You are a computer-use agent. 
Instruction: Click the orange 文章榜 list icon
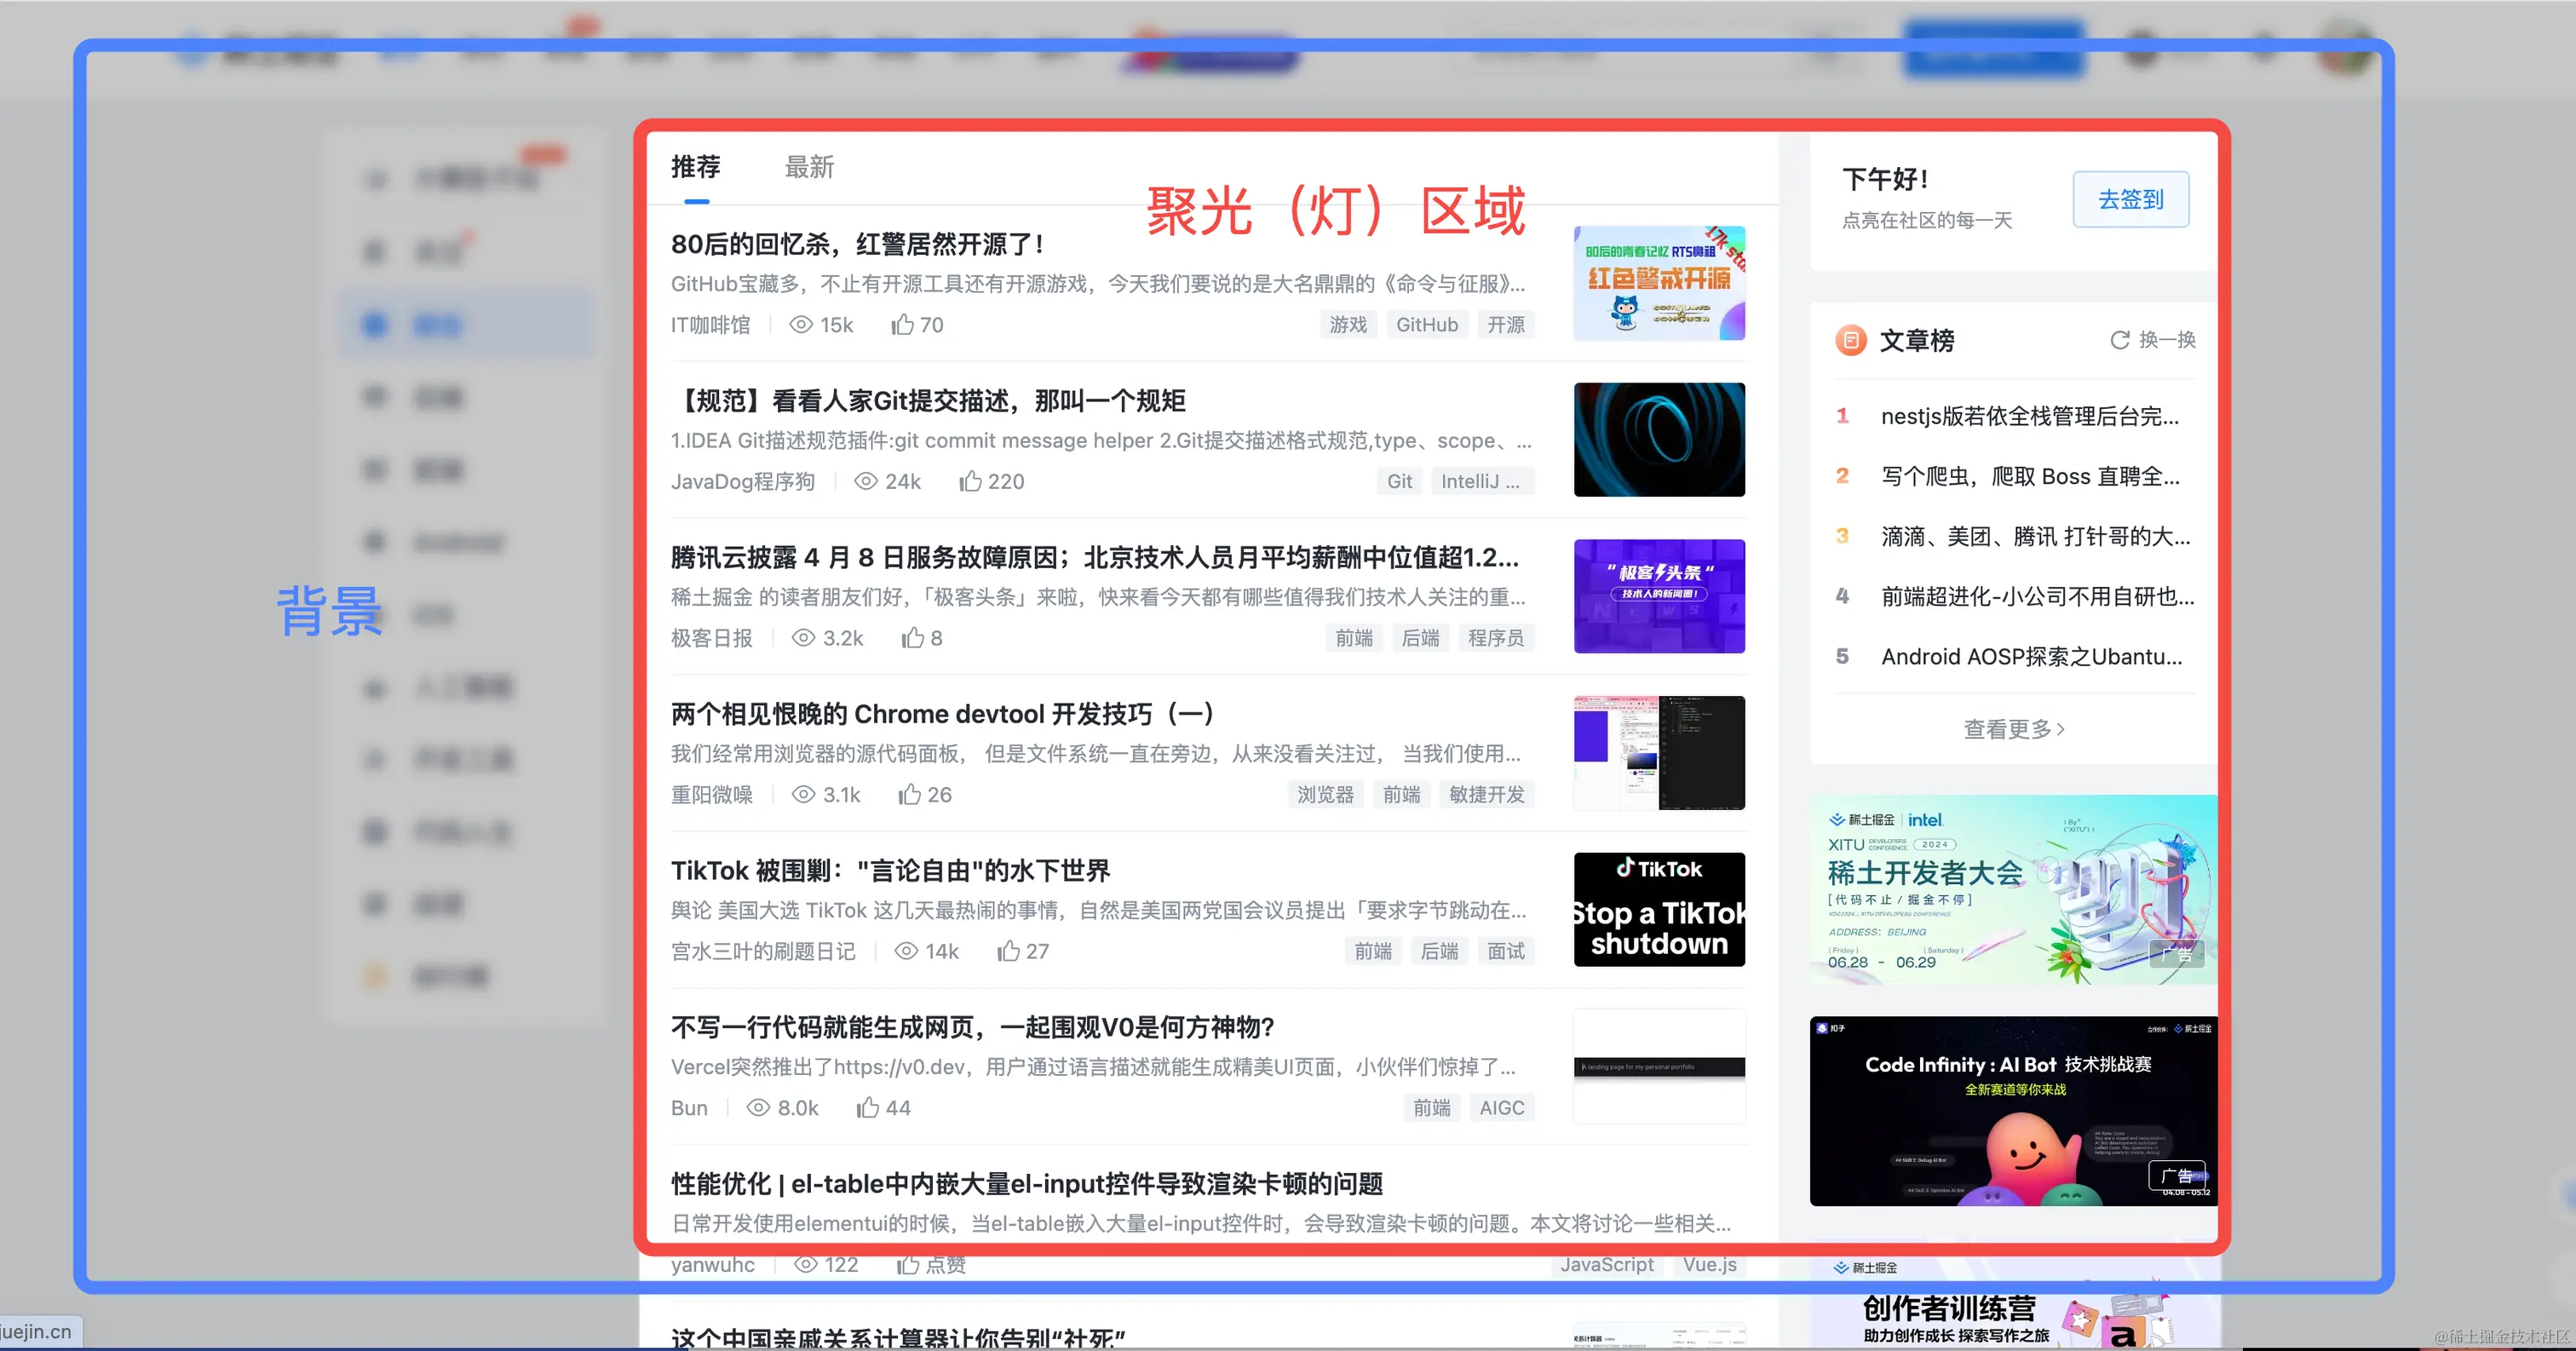click(1851, 340)
